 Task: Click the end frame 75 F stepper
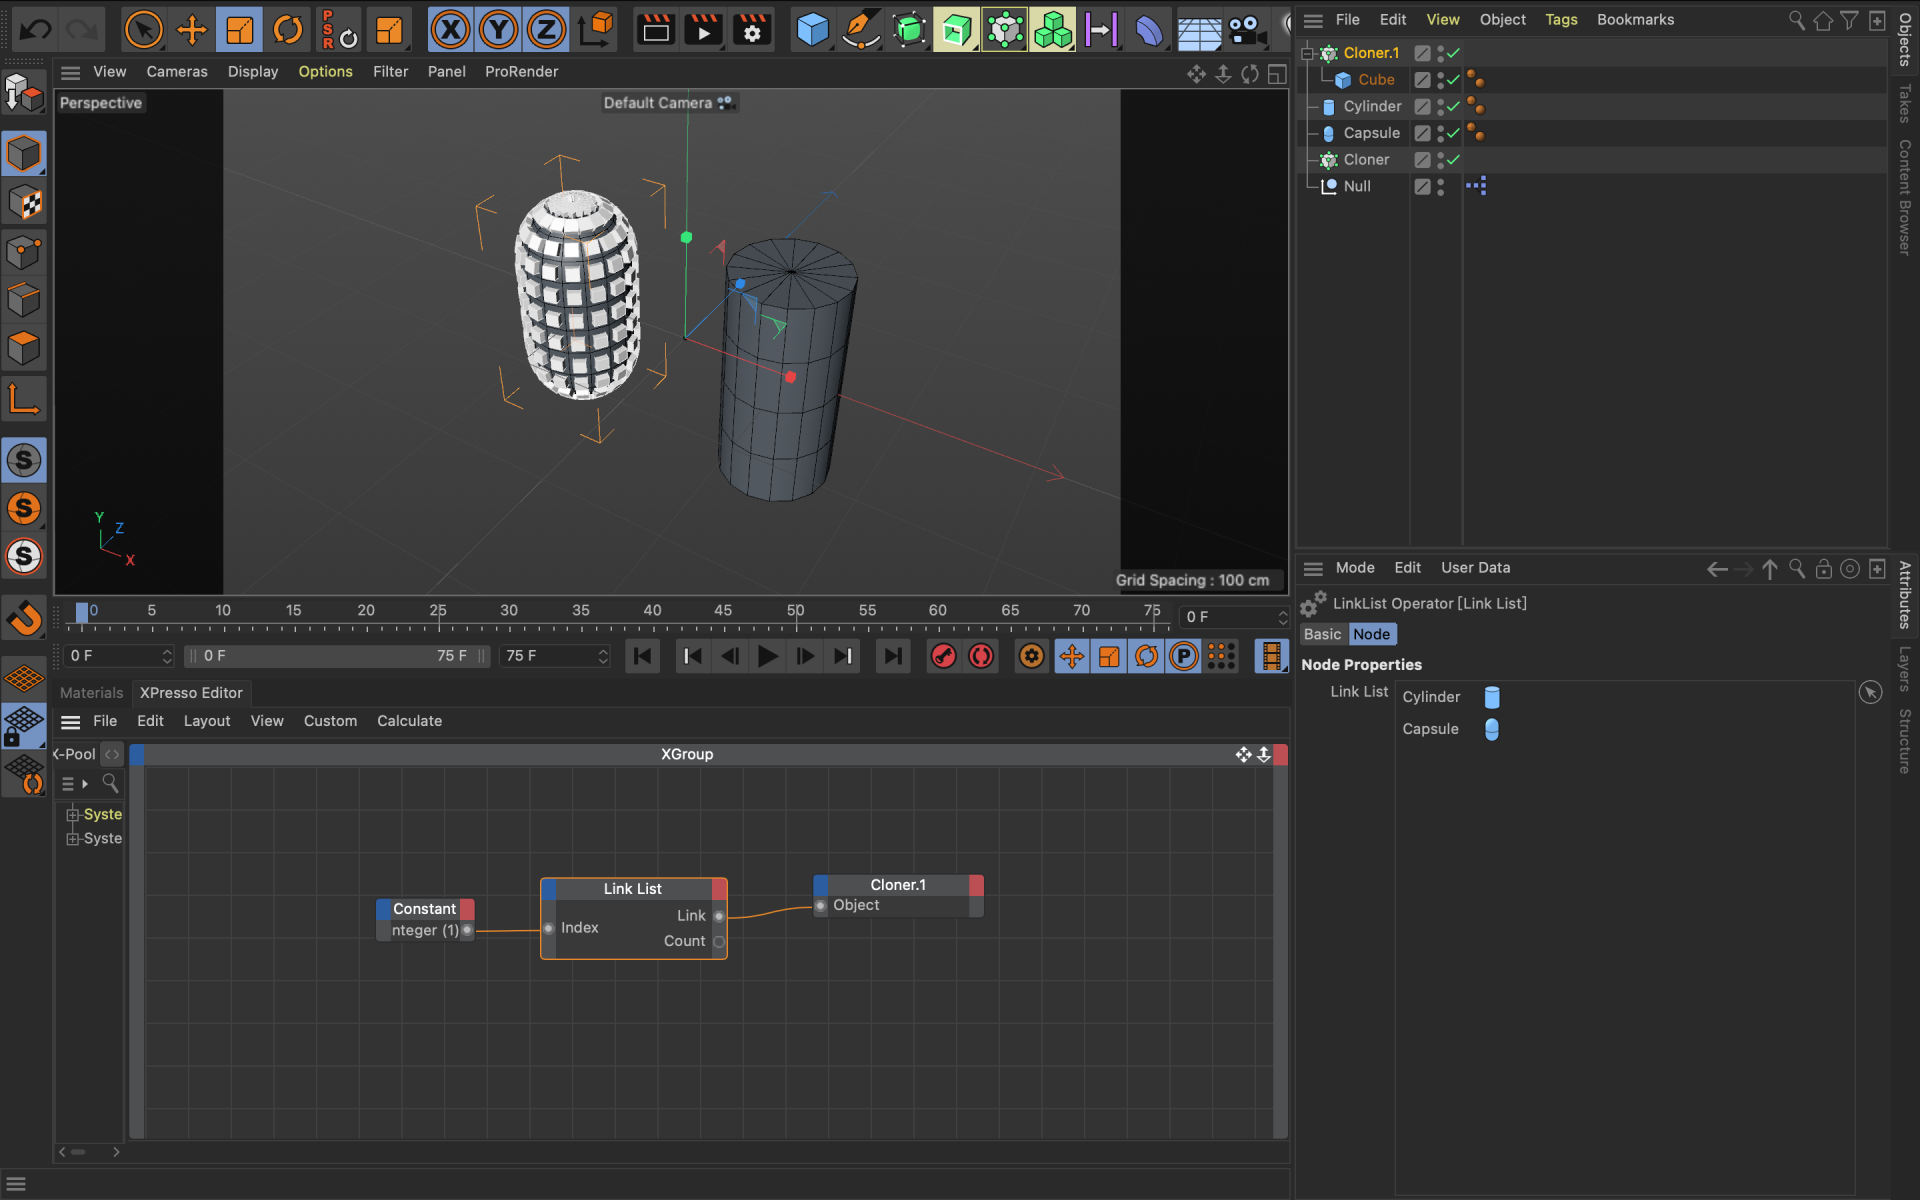click(x=603, y=656)
